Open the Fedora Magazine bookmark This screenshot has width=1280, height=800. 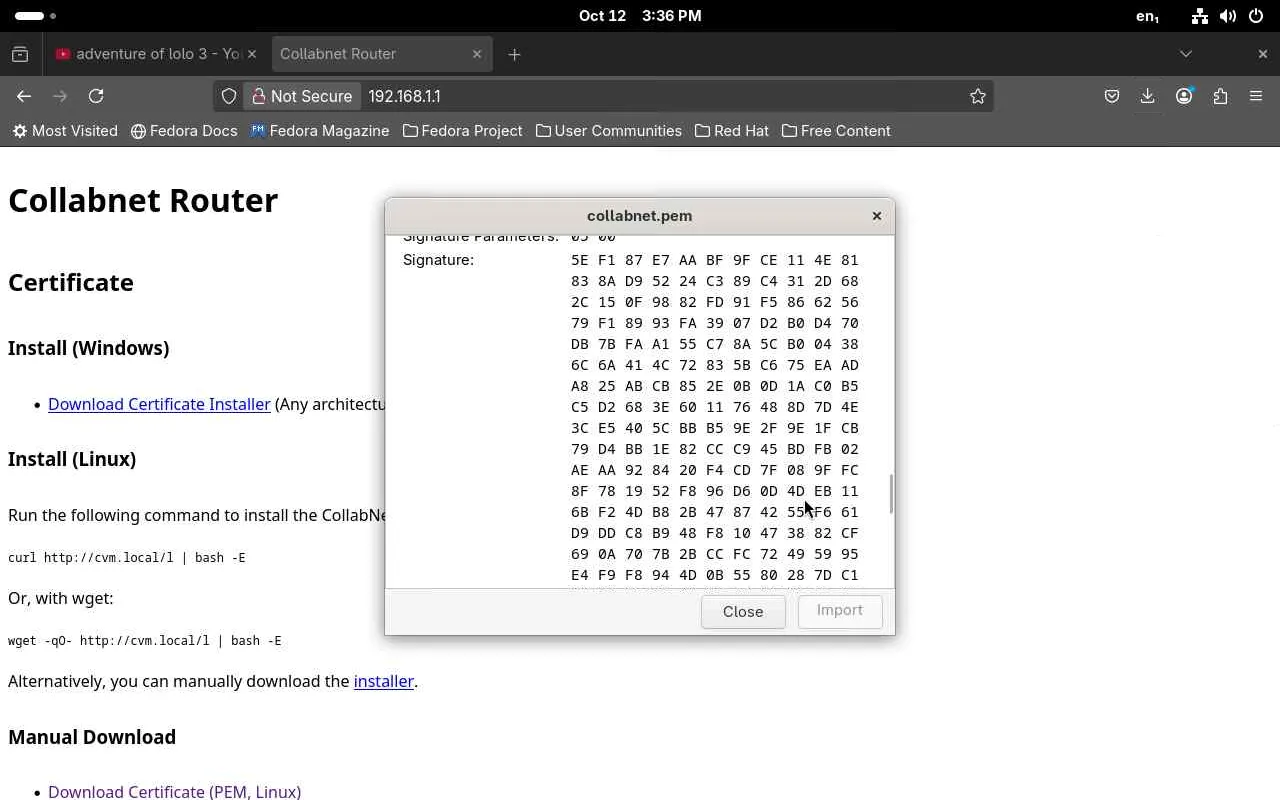(x=319, y=131)
